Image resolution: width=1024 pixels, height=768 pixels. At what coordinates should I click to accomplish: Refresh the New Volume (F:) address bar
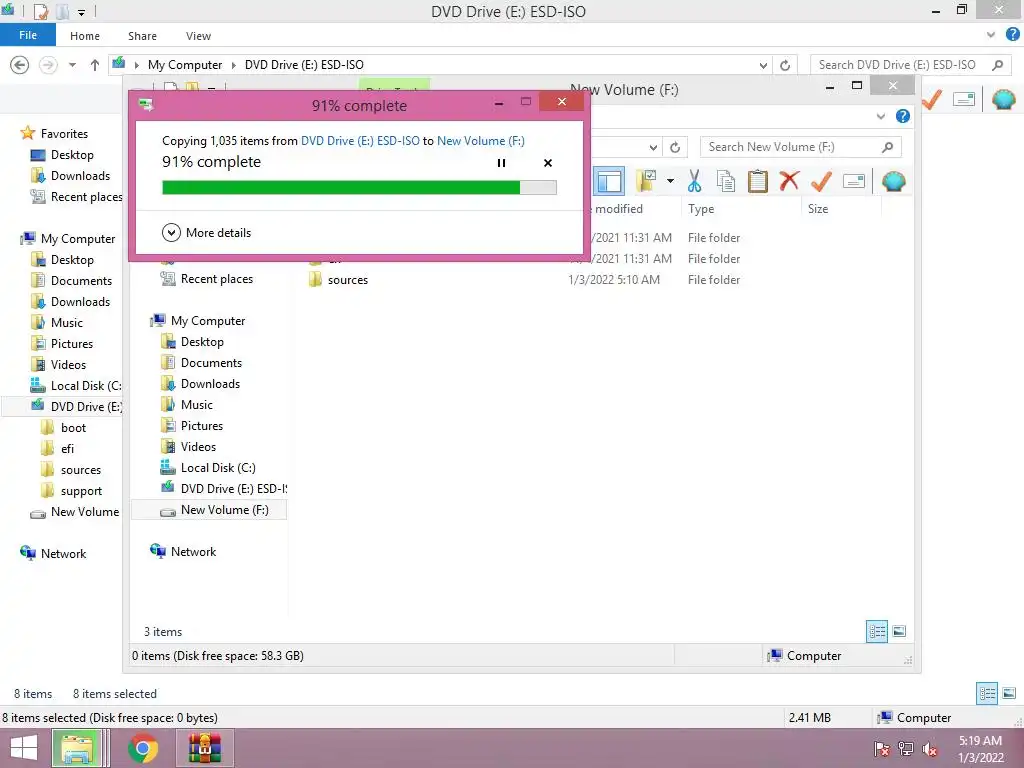[675, 147]
